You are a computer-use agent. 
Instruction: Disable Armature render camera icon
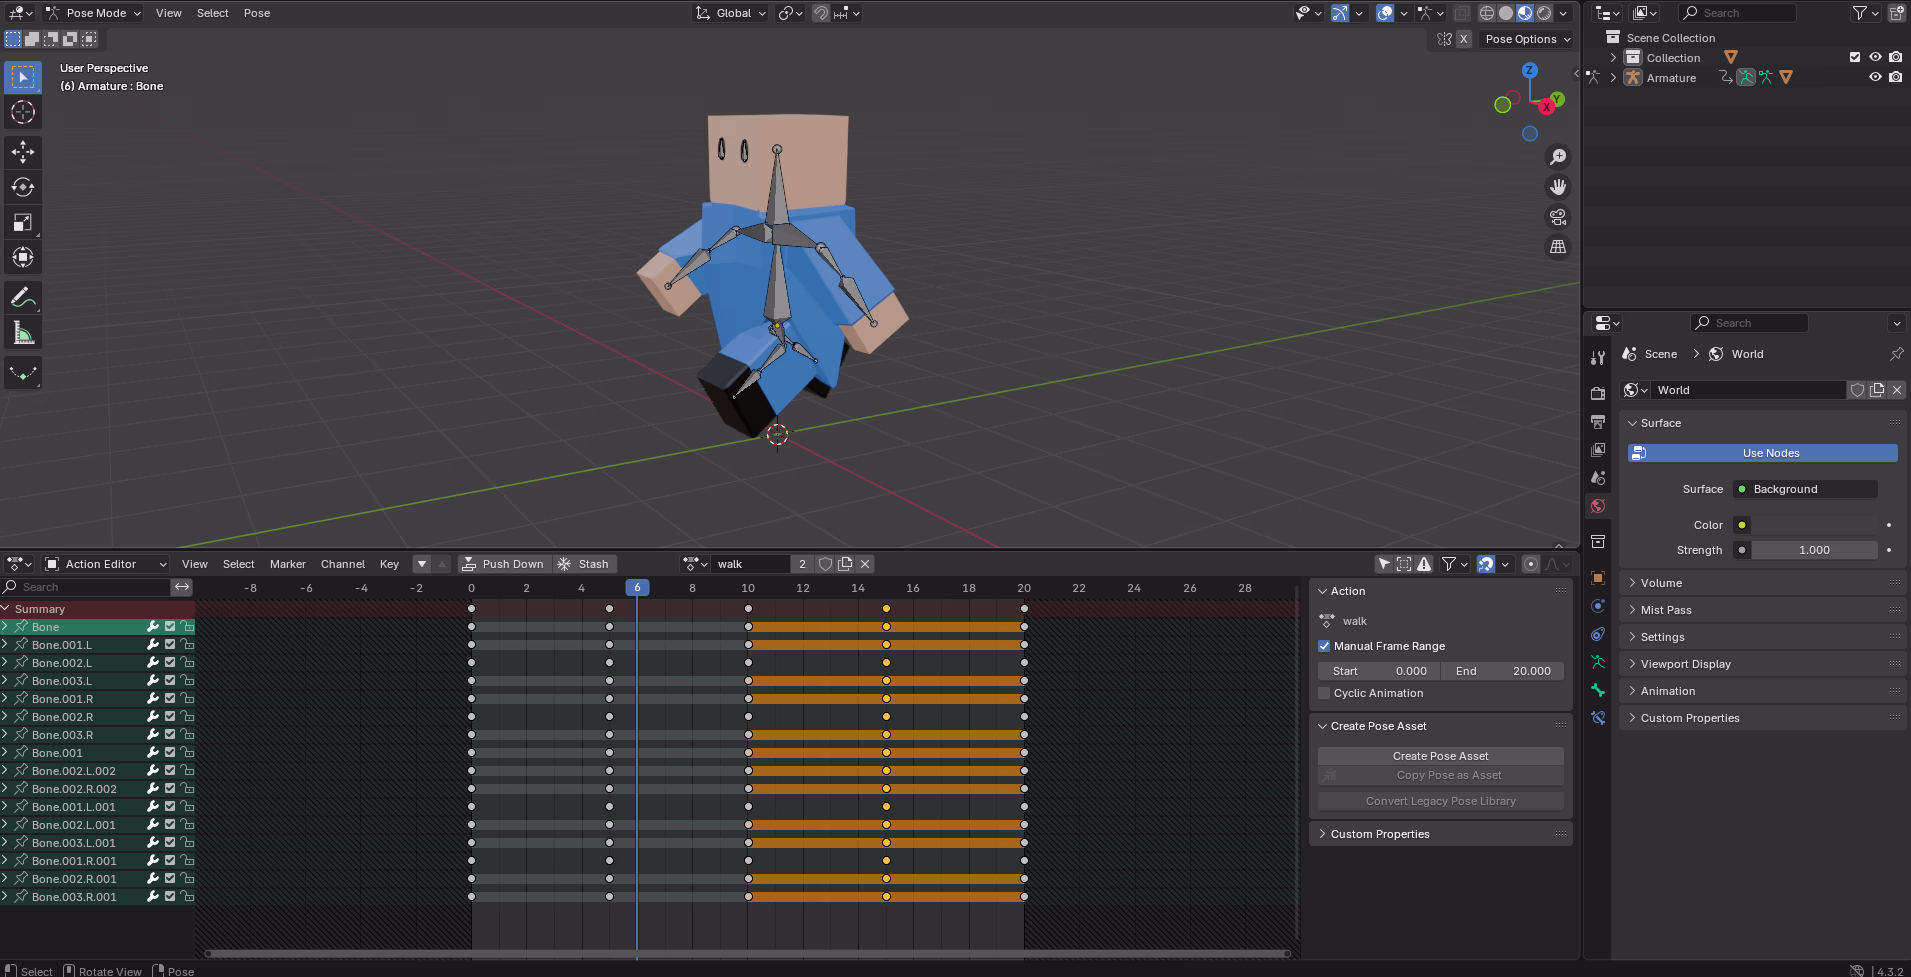pos(1895,77)
